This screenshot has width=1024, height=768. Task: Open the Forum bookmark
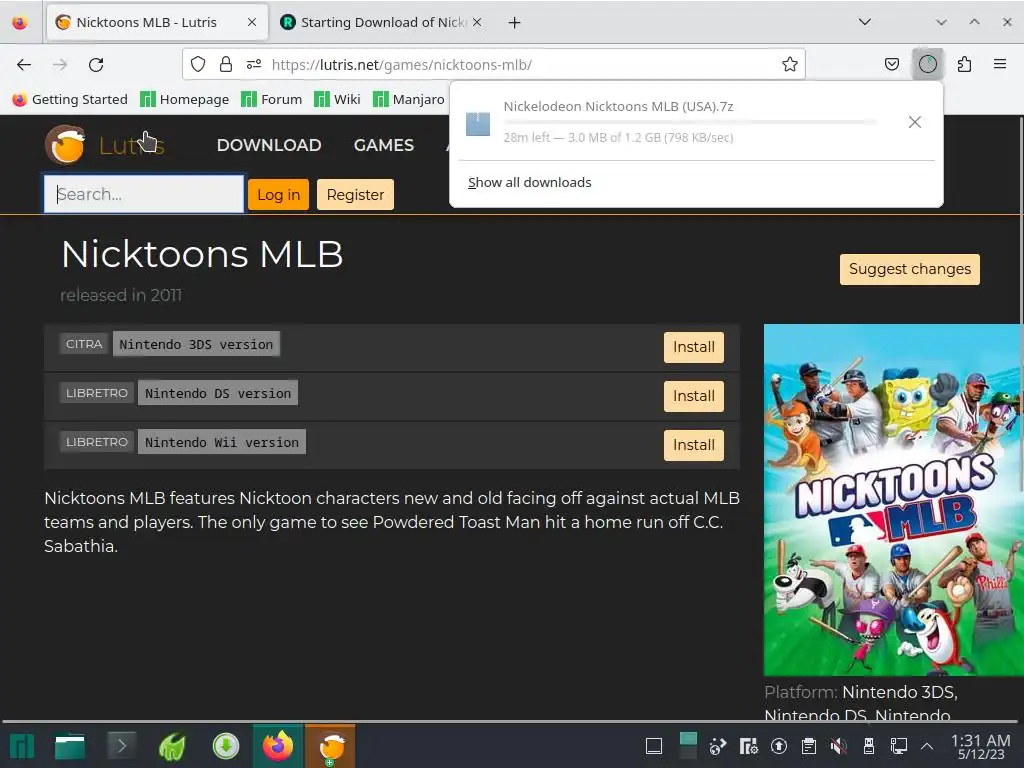272,99
